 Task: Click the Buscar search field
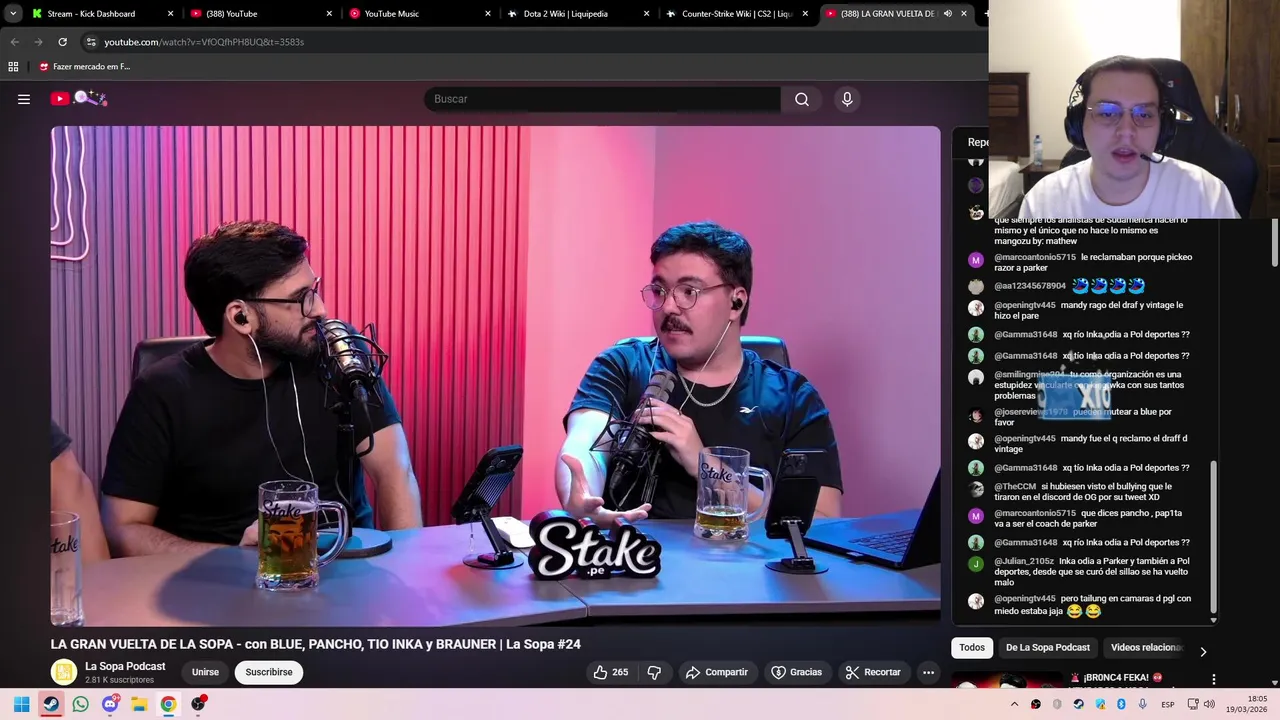tap(603, 99)
